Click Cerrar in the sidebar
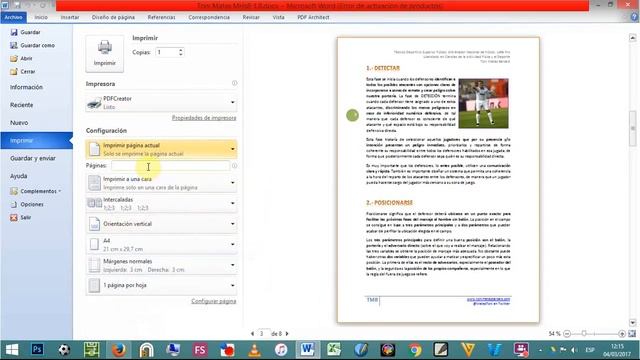Viewport: 640px width, 360px height. pyautogui.click(x=23, y=71)
